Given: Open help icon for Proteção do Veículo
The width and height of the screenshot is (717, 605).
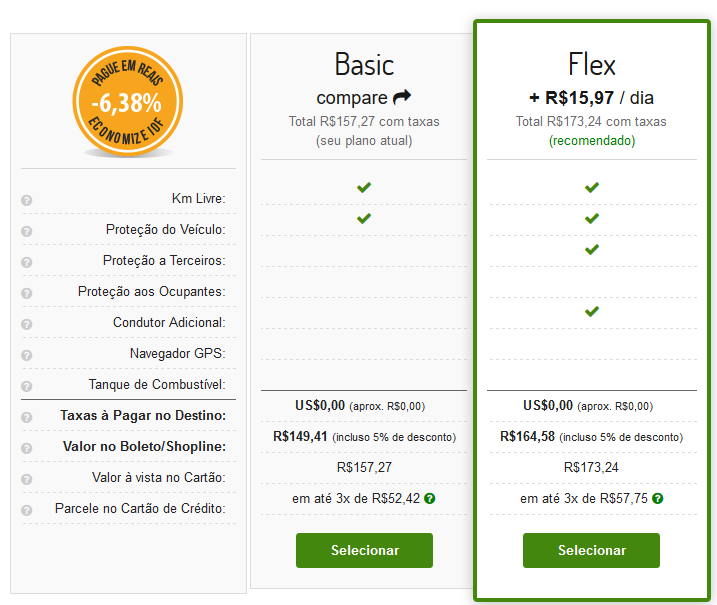Looking at the screenshot, I should click(x=27, y=231).
